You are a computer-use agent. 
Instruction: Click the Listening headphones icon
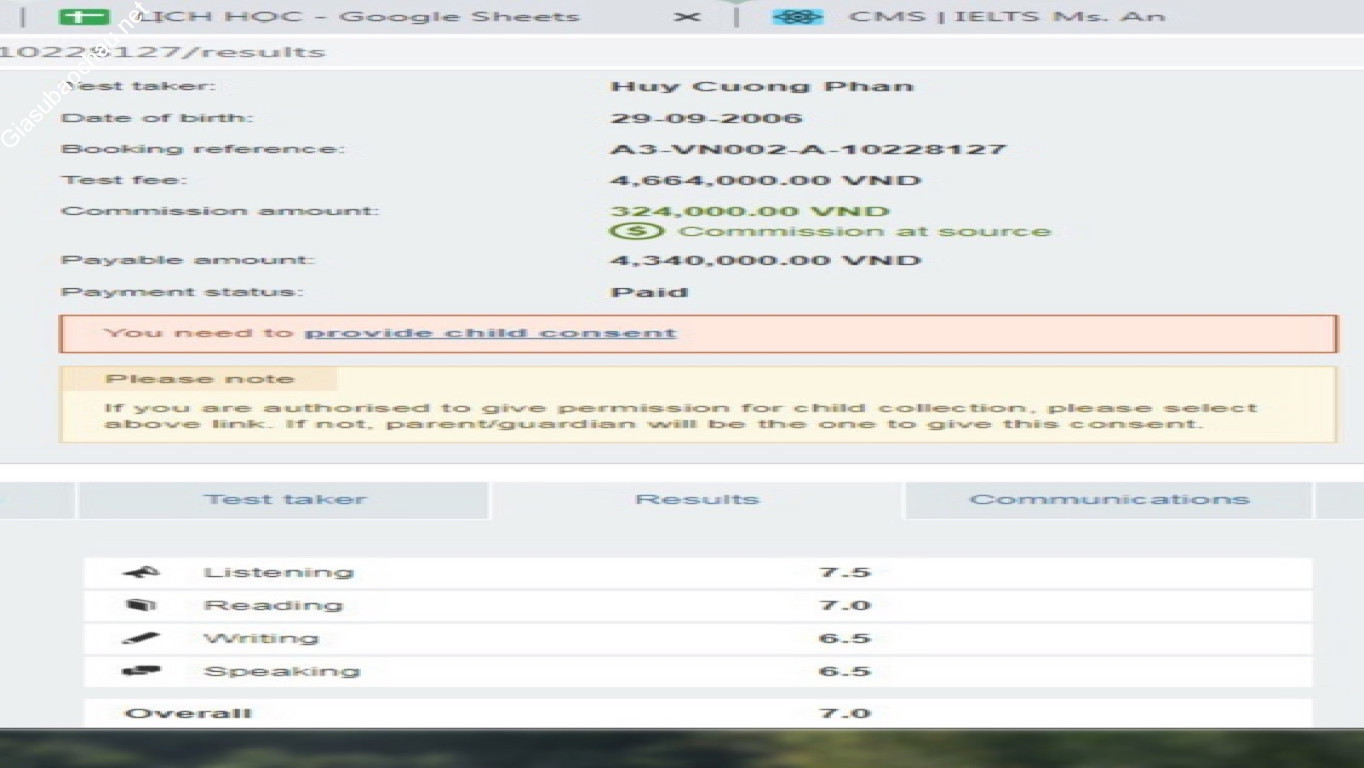[x=141, y=573]
